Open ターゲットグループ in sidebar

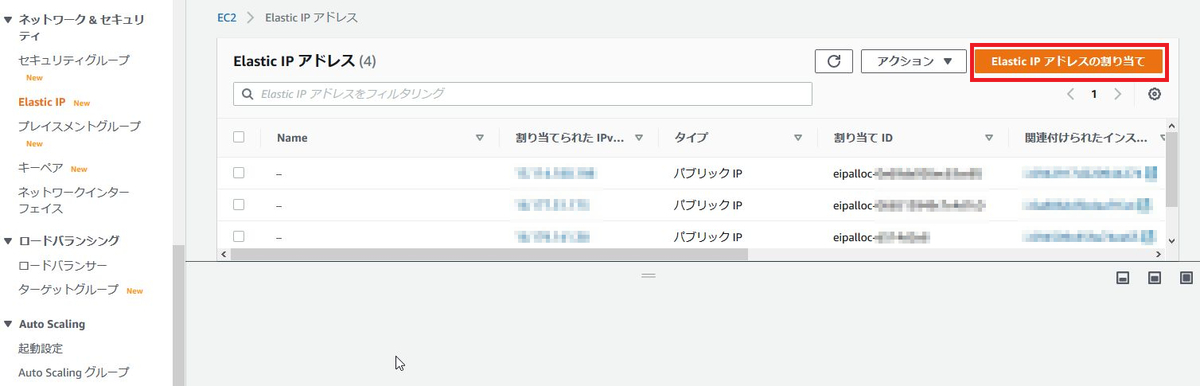click(x=68, y=290)
